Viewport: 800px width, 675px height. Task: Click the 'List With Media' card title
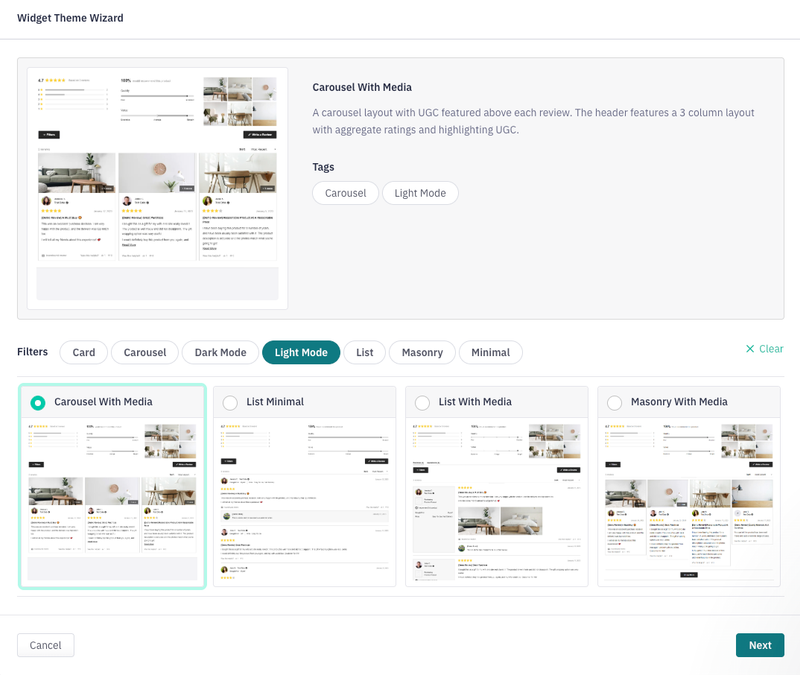tap(475, 402)
